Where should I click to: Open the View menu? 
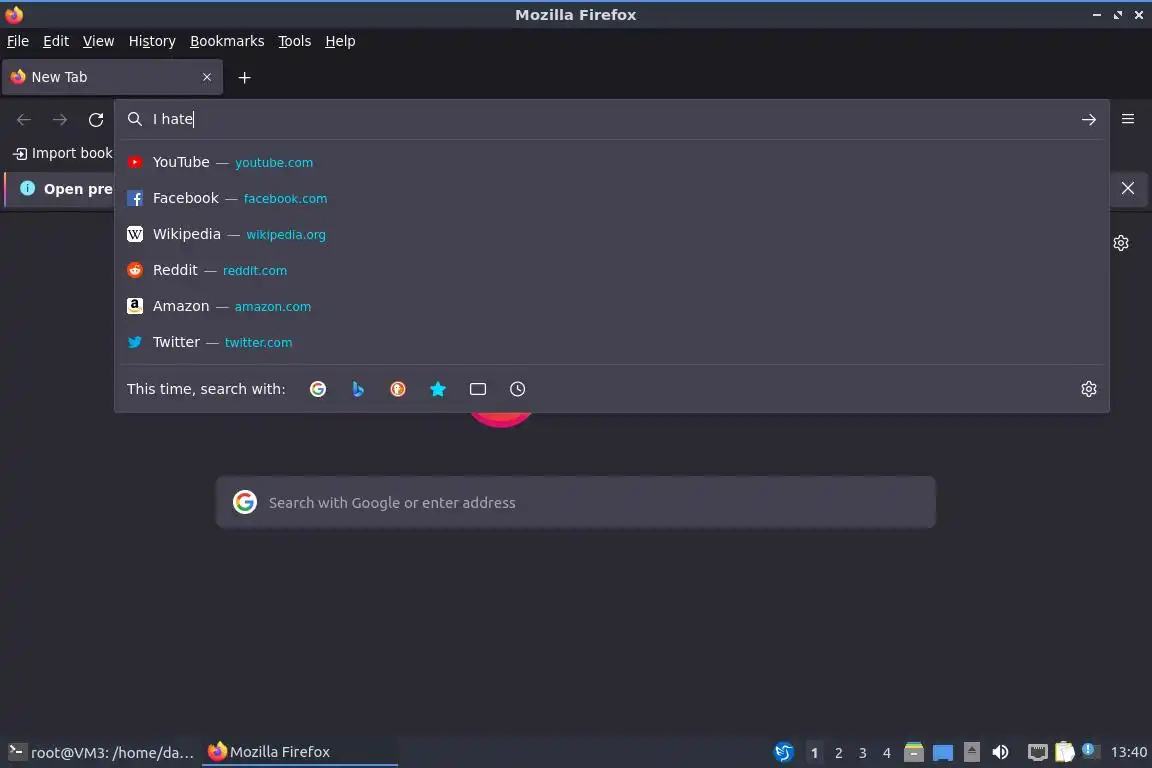pos(98,41)
